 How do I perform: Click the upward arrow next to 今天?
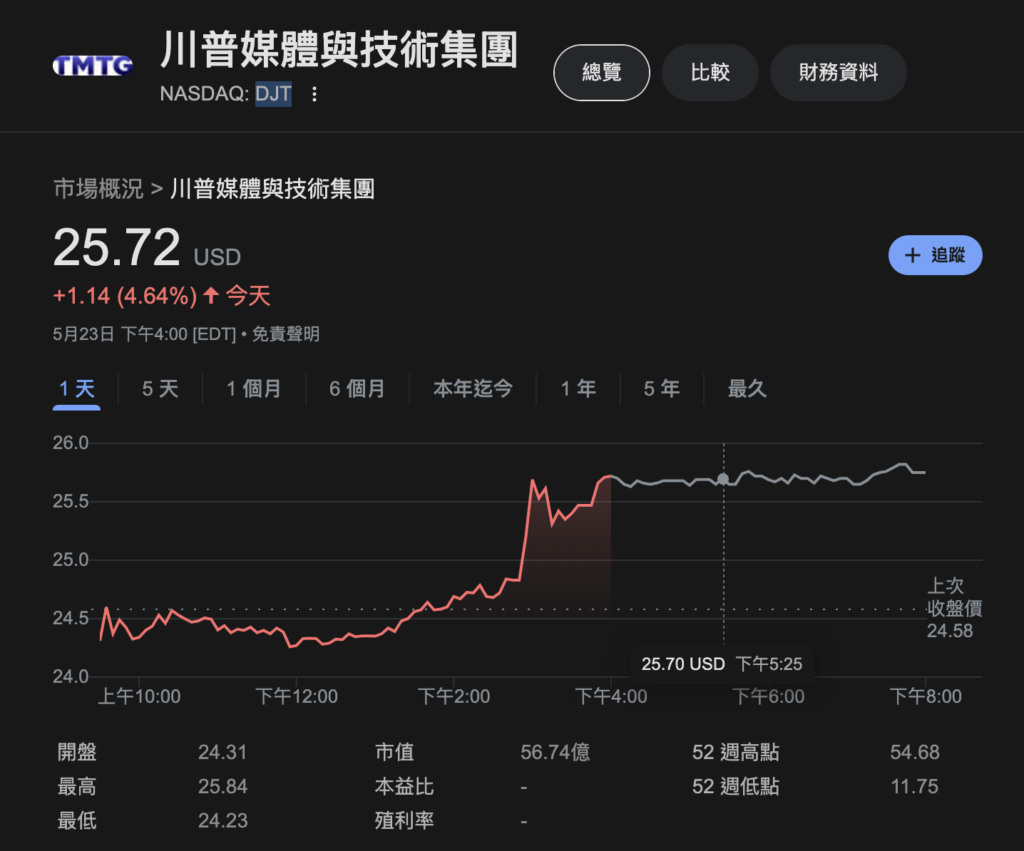click(x=210, y=295)
